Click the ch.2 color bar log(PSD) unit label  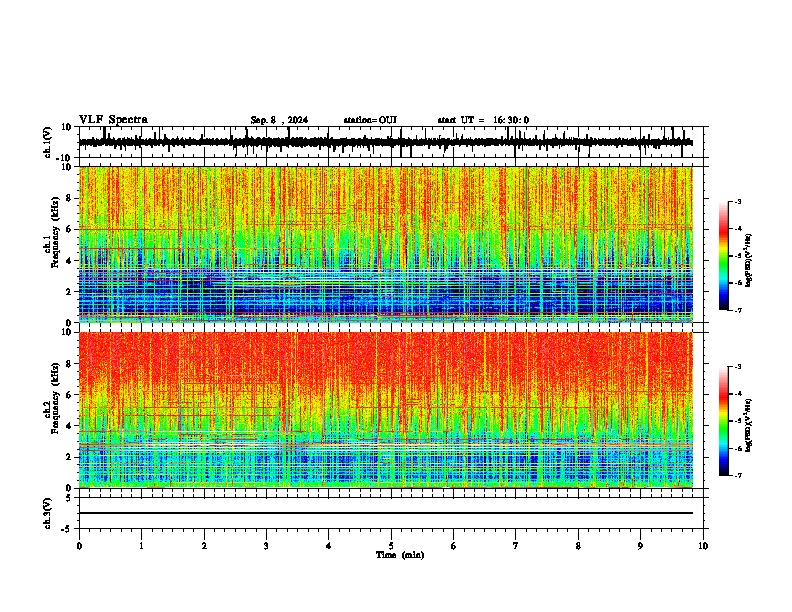tap(749, 426)
